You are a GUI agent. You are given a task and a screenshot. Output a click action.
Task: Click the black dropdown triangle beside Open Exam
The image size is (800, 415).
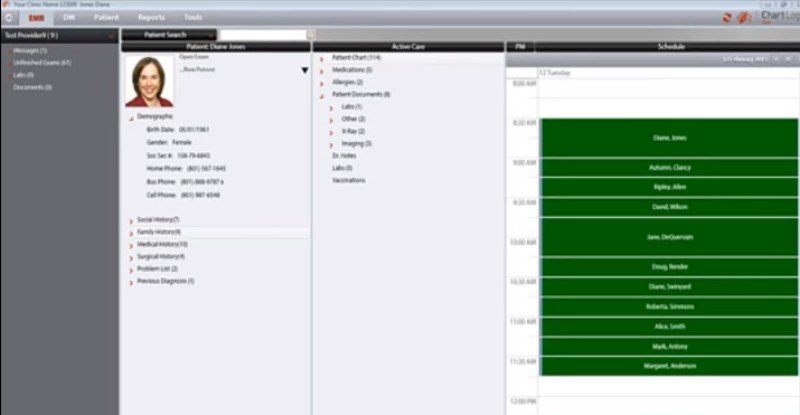coord(305,70)
